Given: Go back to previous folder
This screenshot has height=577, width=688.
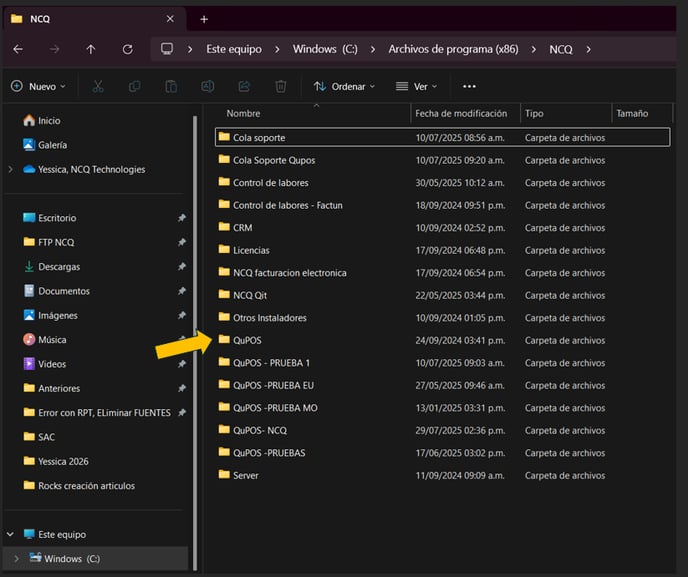Looking at the screenshot, I should point(18,49).
